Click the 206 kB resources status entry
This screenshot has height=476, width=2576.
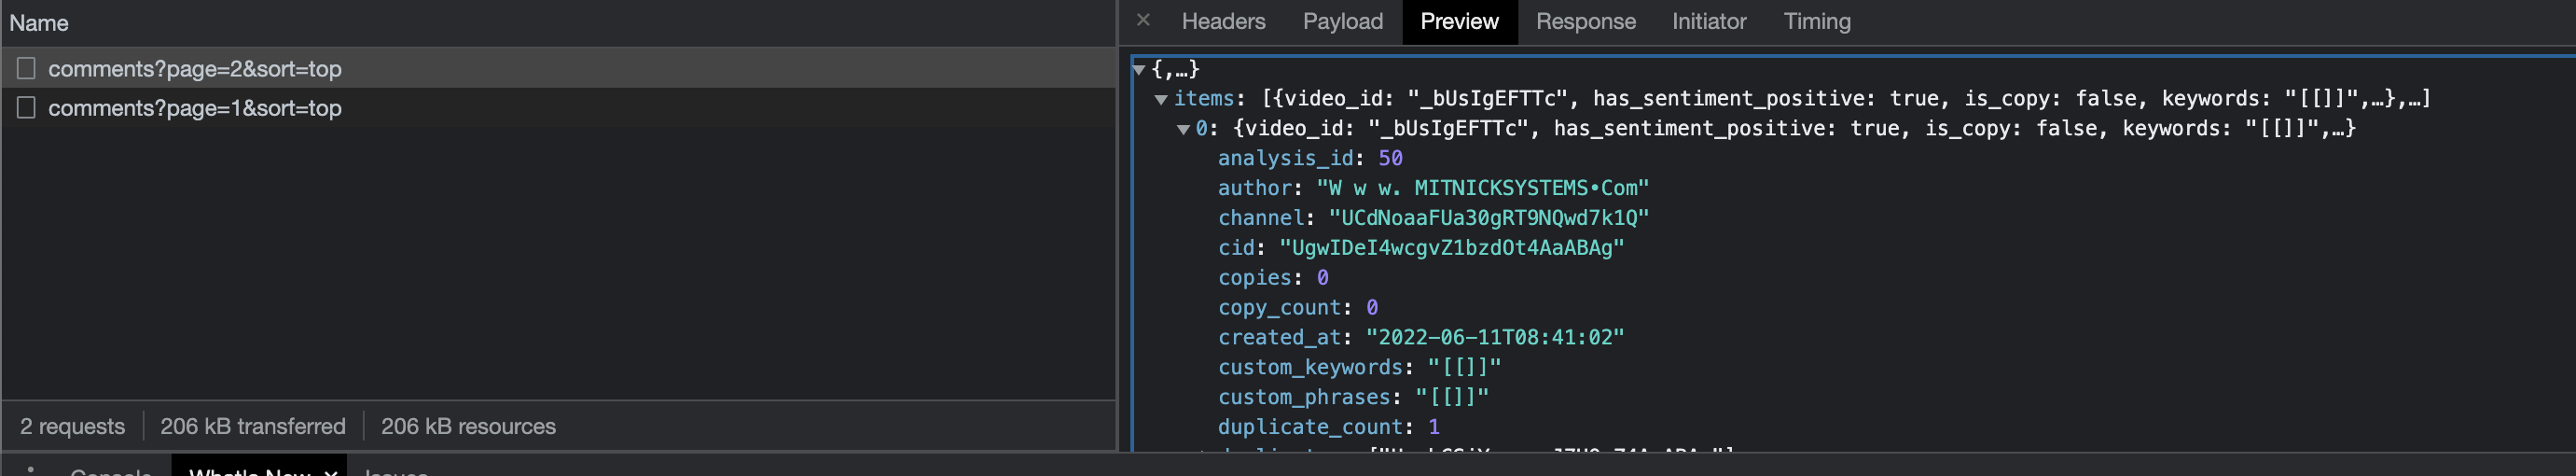468,426
